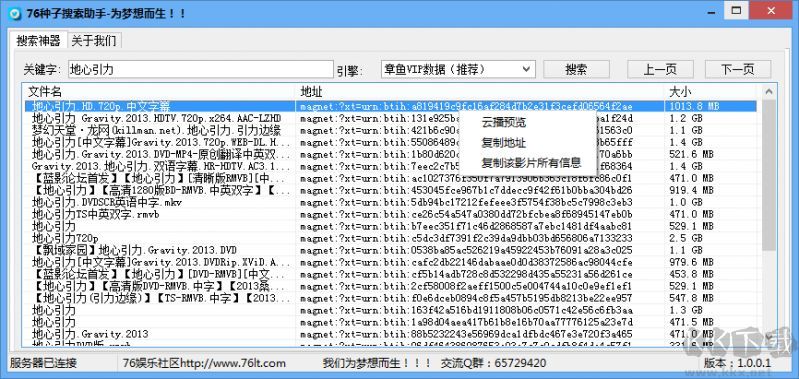
Task: Click the 我们为梦想而生 slogan in status bar
Action: [376, 363]
